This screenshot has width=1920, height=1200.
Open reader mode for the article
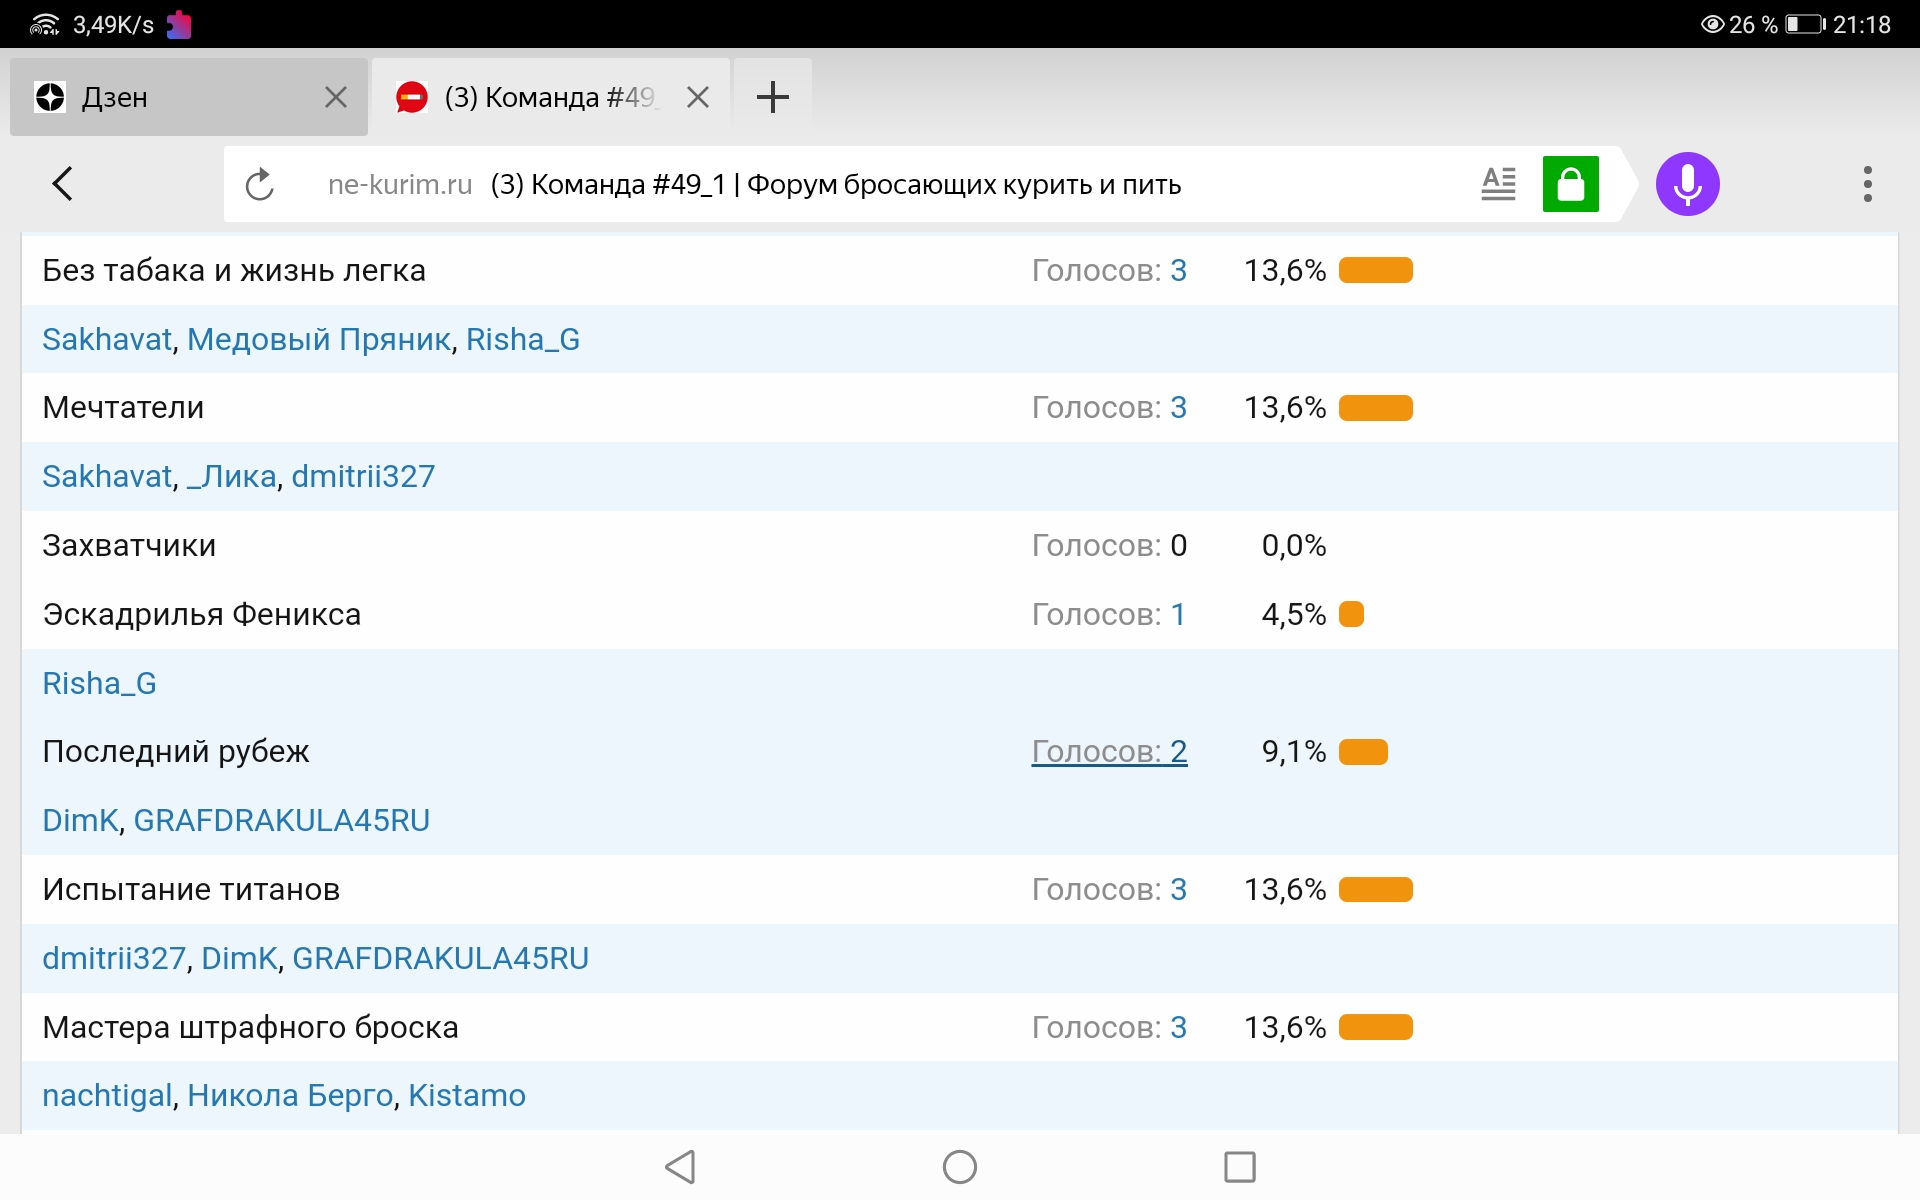click(x=1498, y=184)
